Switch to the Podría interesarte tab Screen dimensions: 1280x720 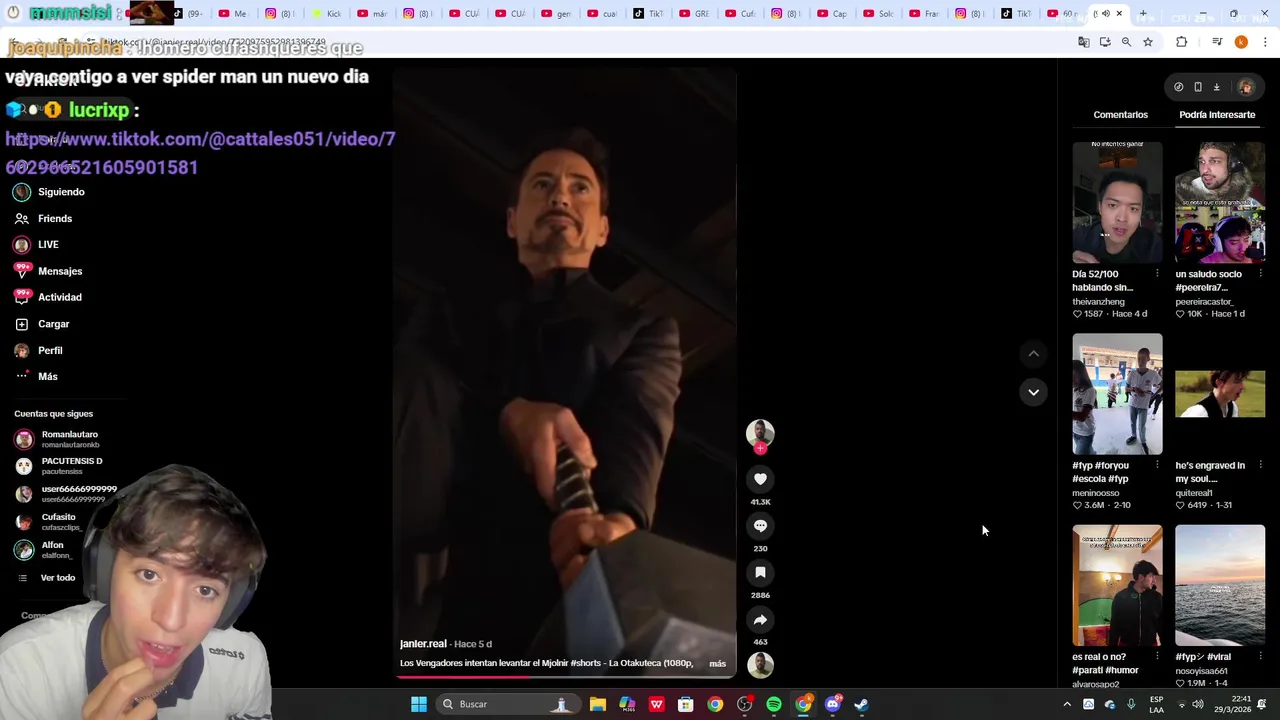pyautogui.click(x=1217, y=115)
